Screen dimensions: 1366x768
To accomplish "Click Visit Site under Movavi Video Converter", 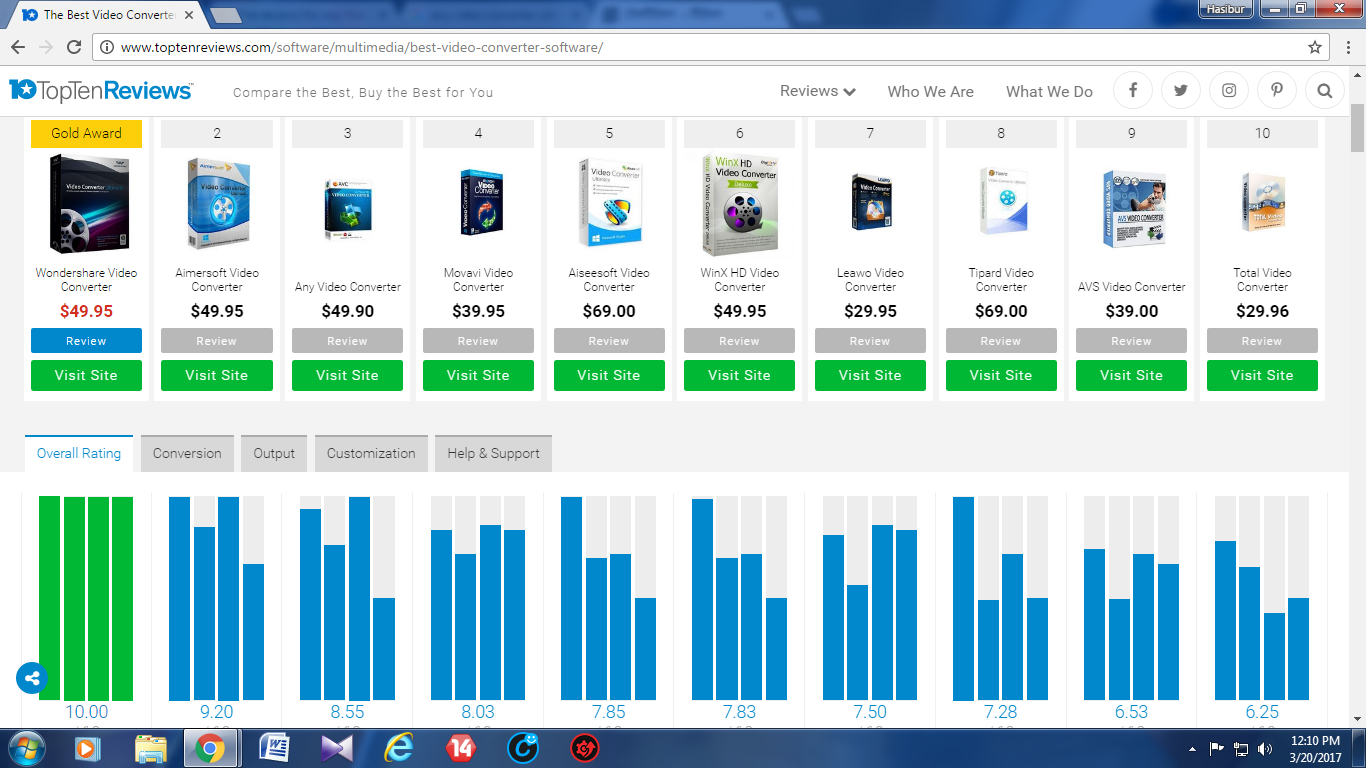I will click(478, 375).
